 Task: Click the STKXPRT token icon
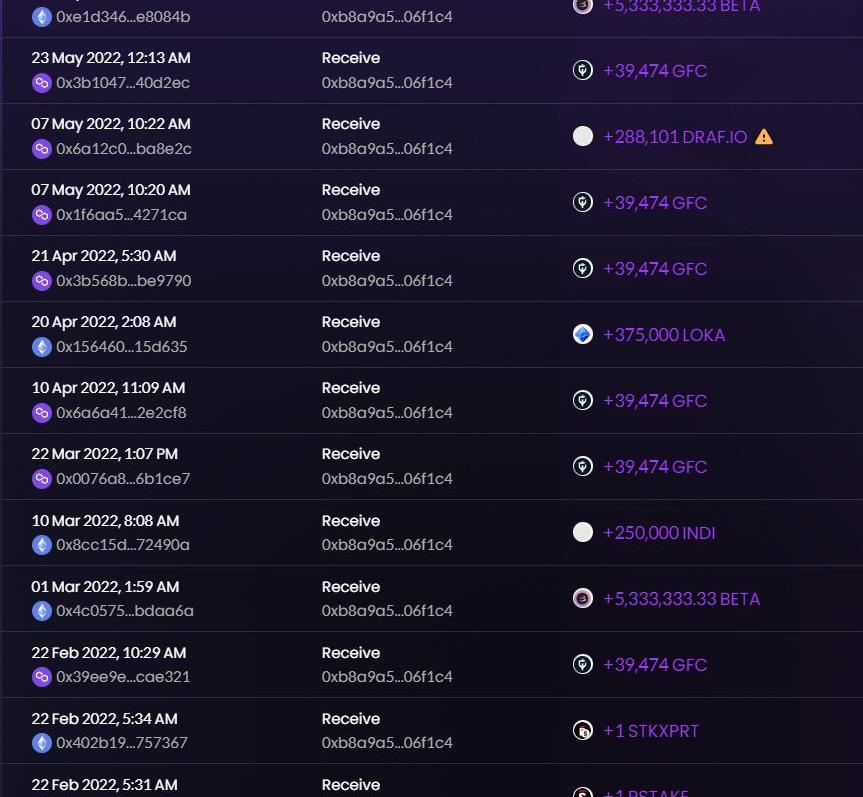tap(583, 731)
